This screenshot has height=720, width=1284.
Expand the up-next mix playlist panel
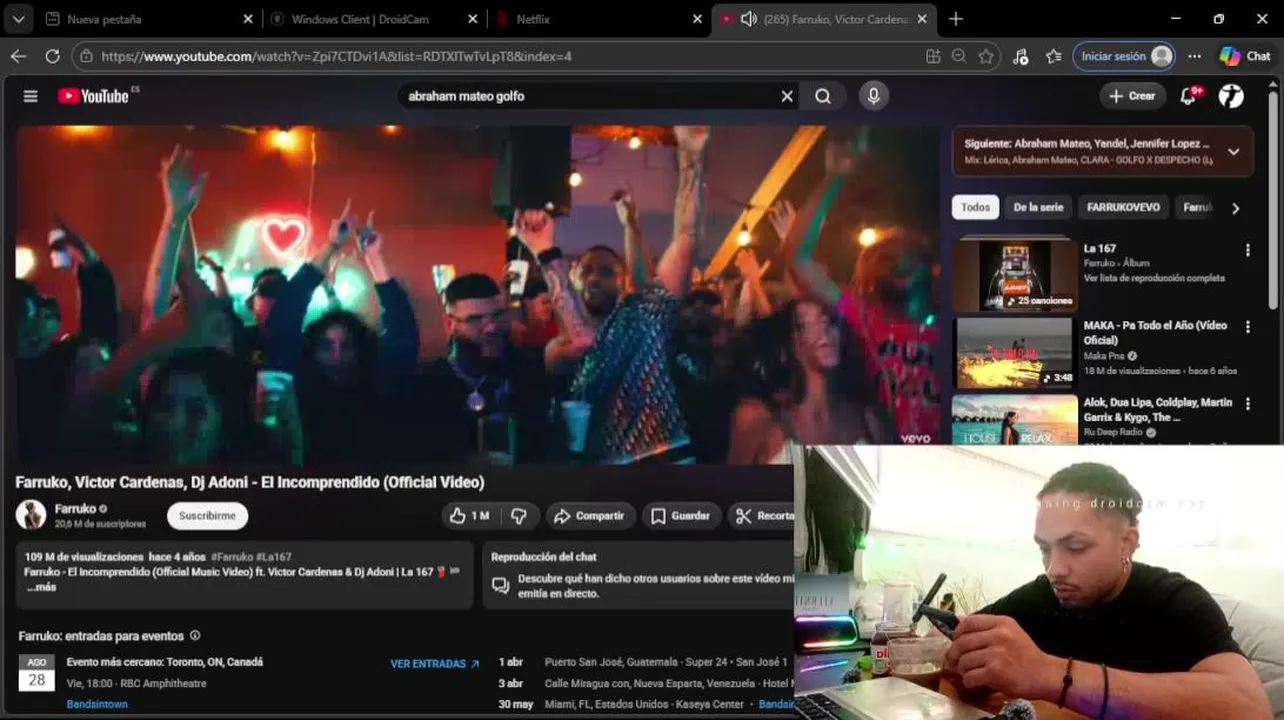[1233, 152]
